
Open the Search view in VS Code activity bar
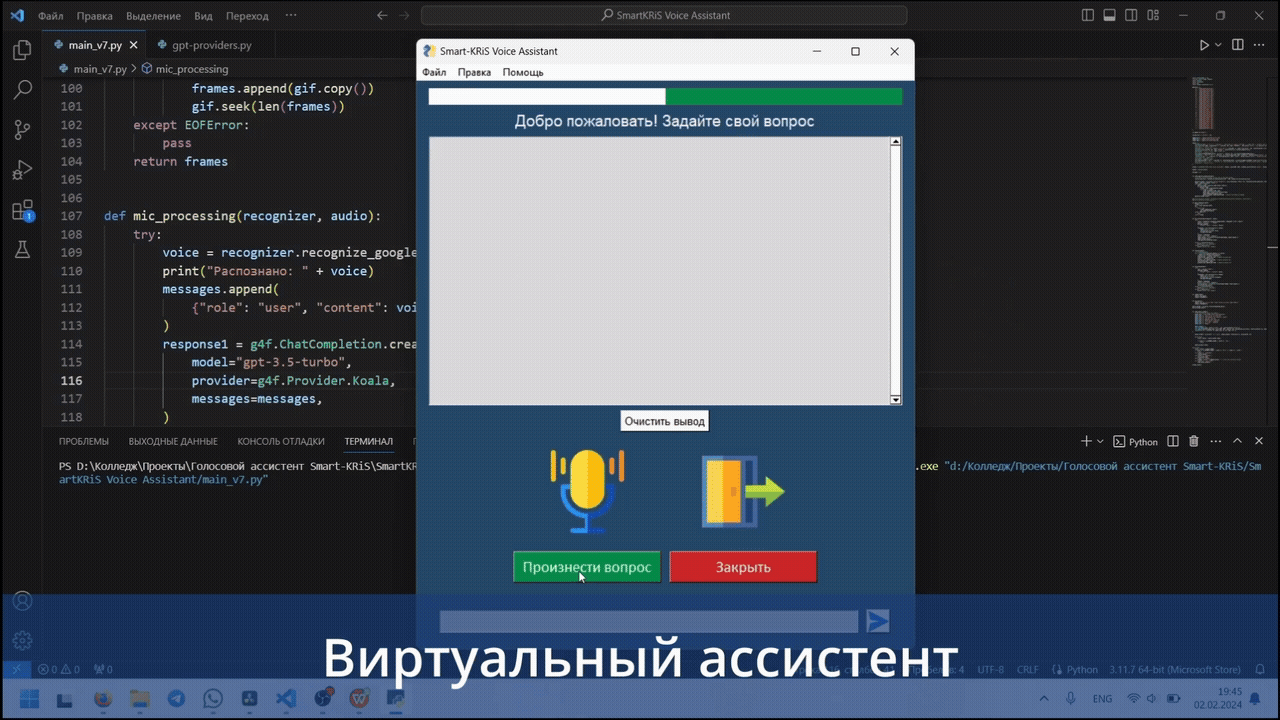coord(22,90)
